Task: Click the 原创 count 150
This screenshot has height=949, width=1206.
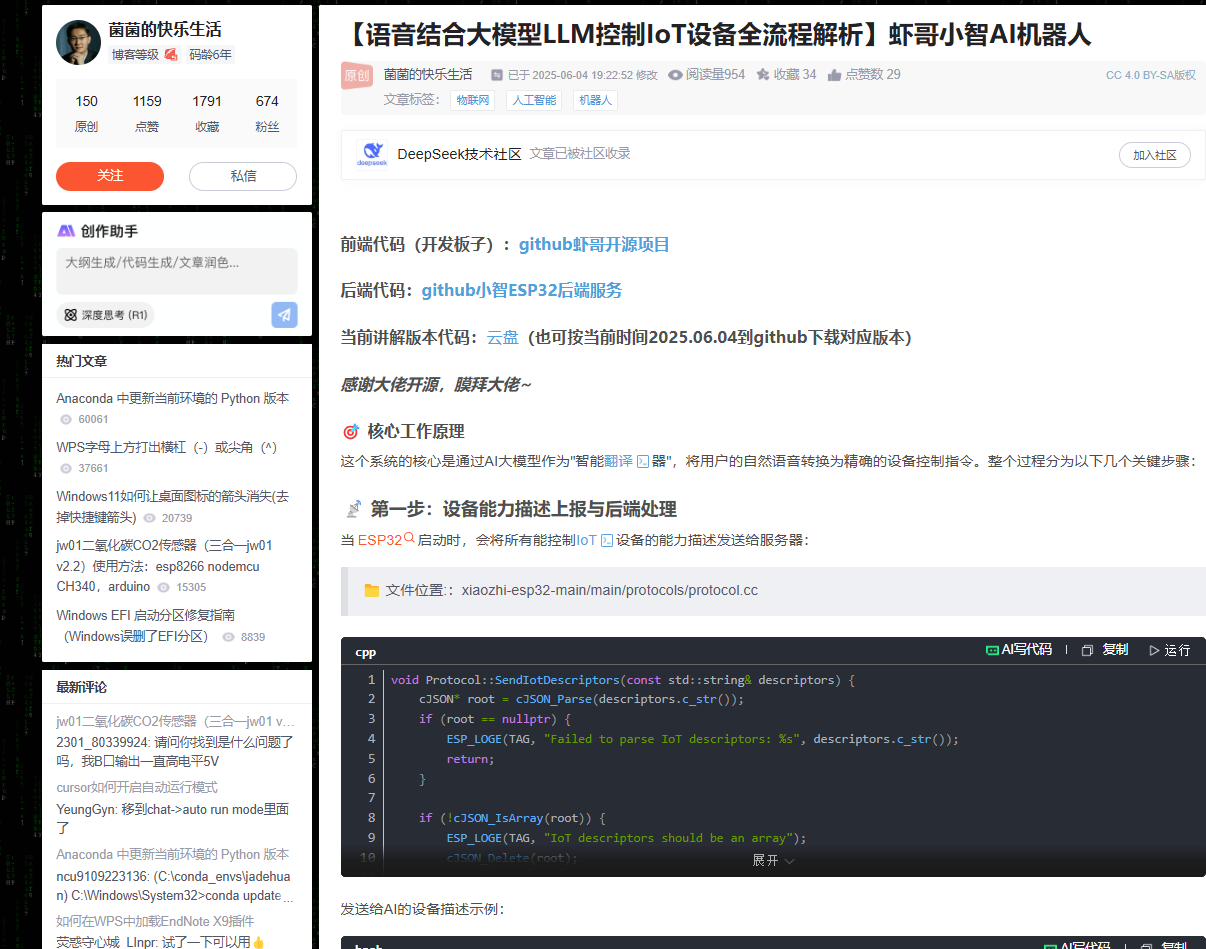Action: point(87,101)
